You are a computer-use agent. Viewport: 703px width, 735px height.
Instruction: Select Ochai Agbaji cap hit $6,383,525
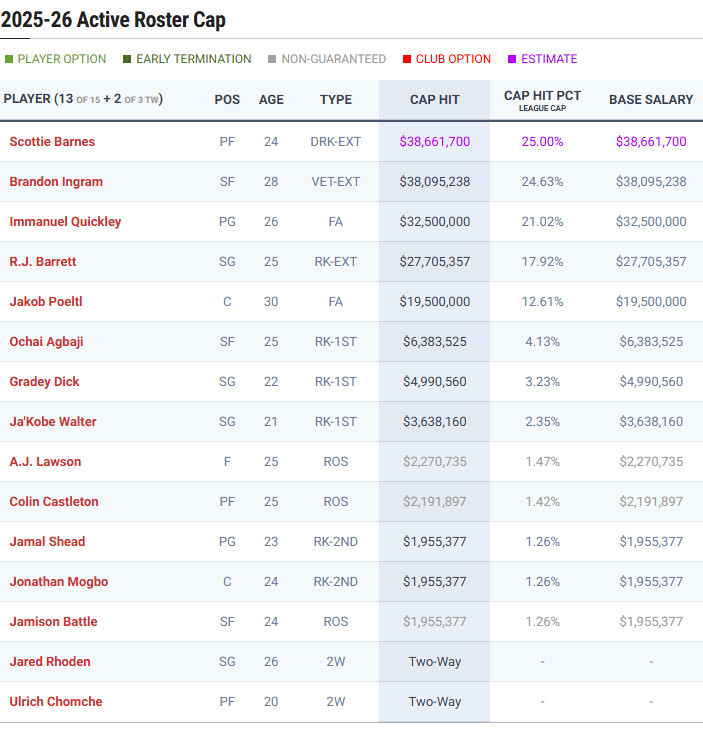(434, 342)
